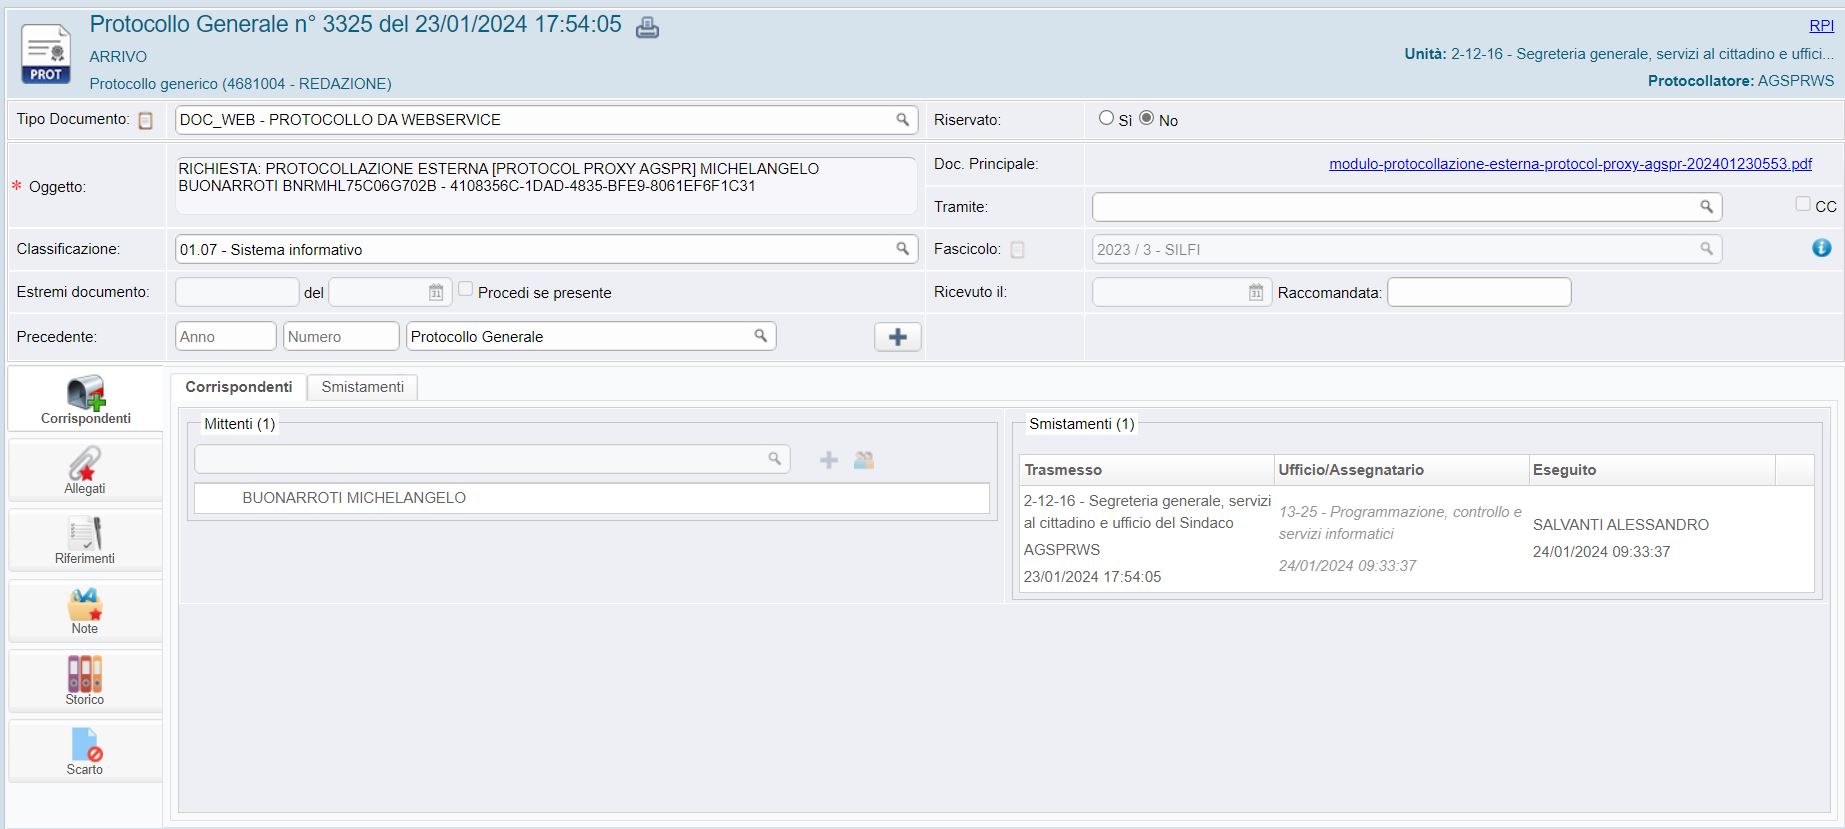Open the Classificazione lookup search

(902, 249)
